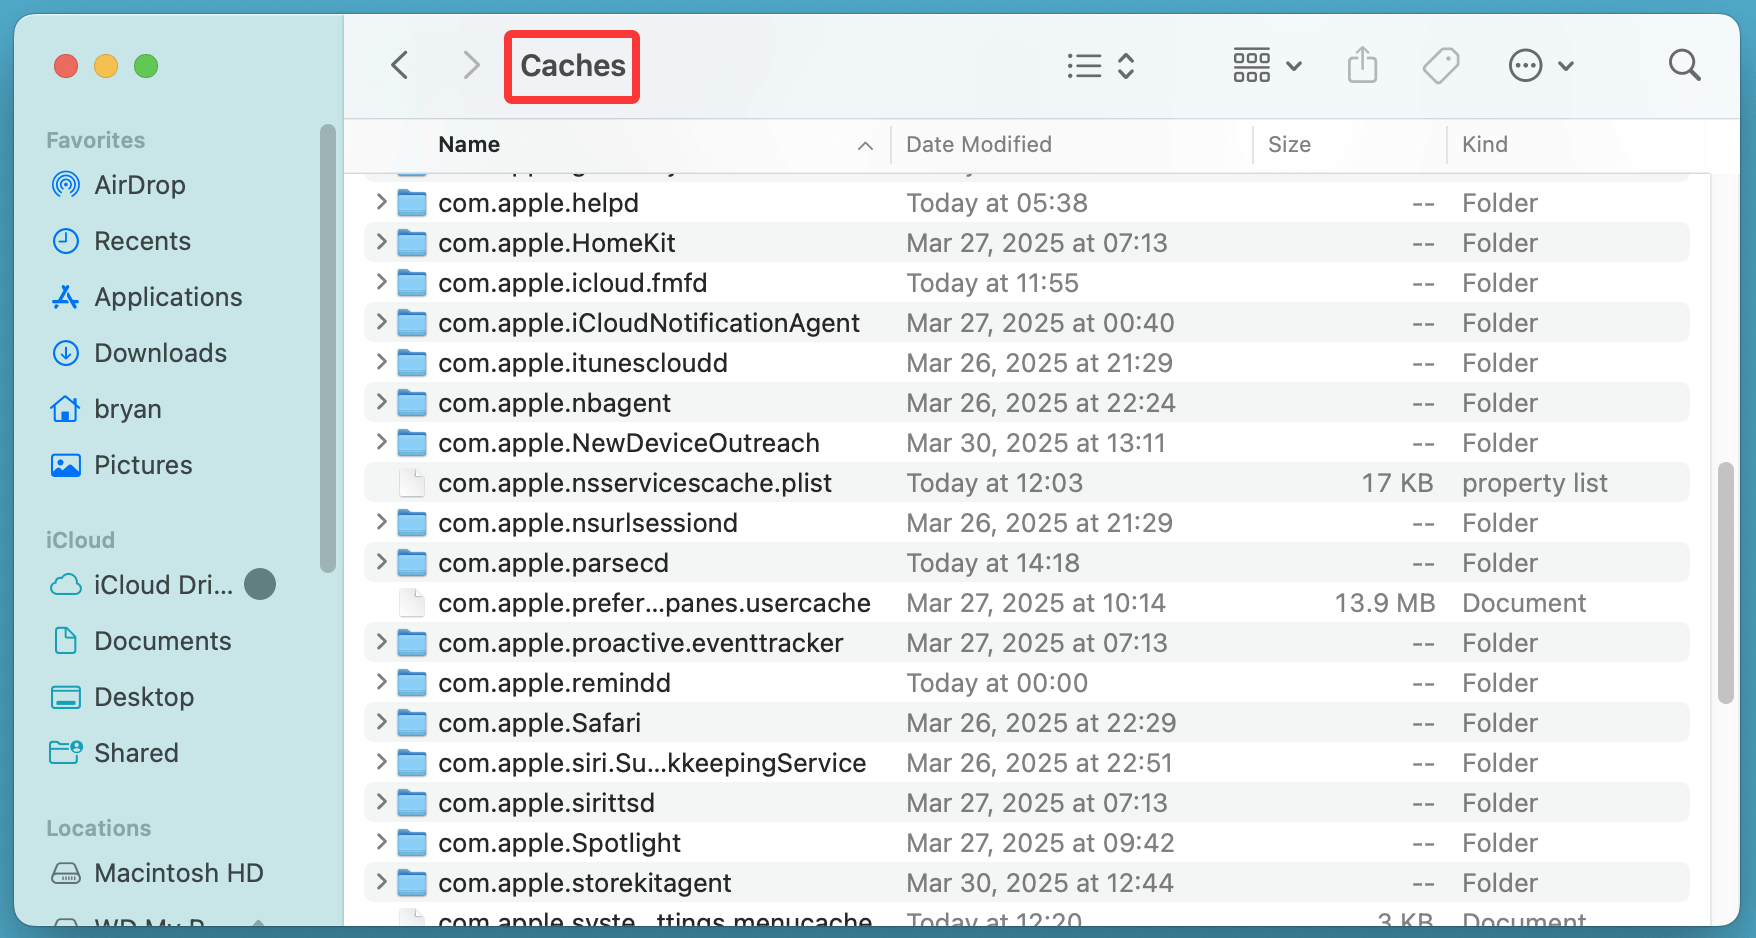
Task: Open AirDrop from the sidebar
Action: tap(139, 184)
